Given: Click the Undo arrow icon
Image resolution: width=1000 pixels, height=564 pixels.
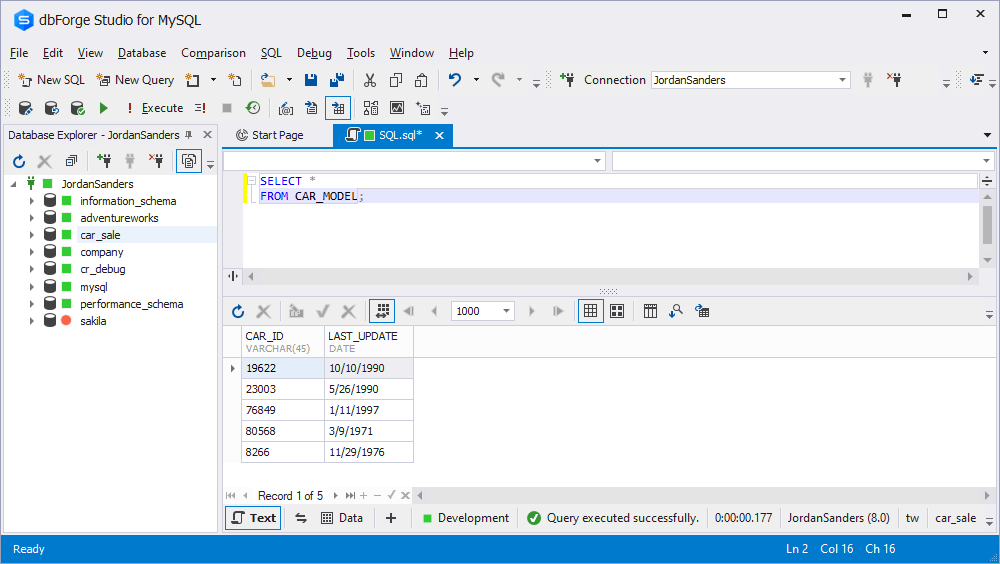Looking at the screenshot, I should point(455,80).
